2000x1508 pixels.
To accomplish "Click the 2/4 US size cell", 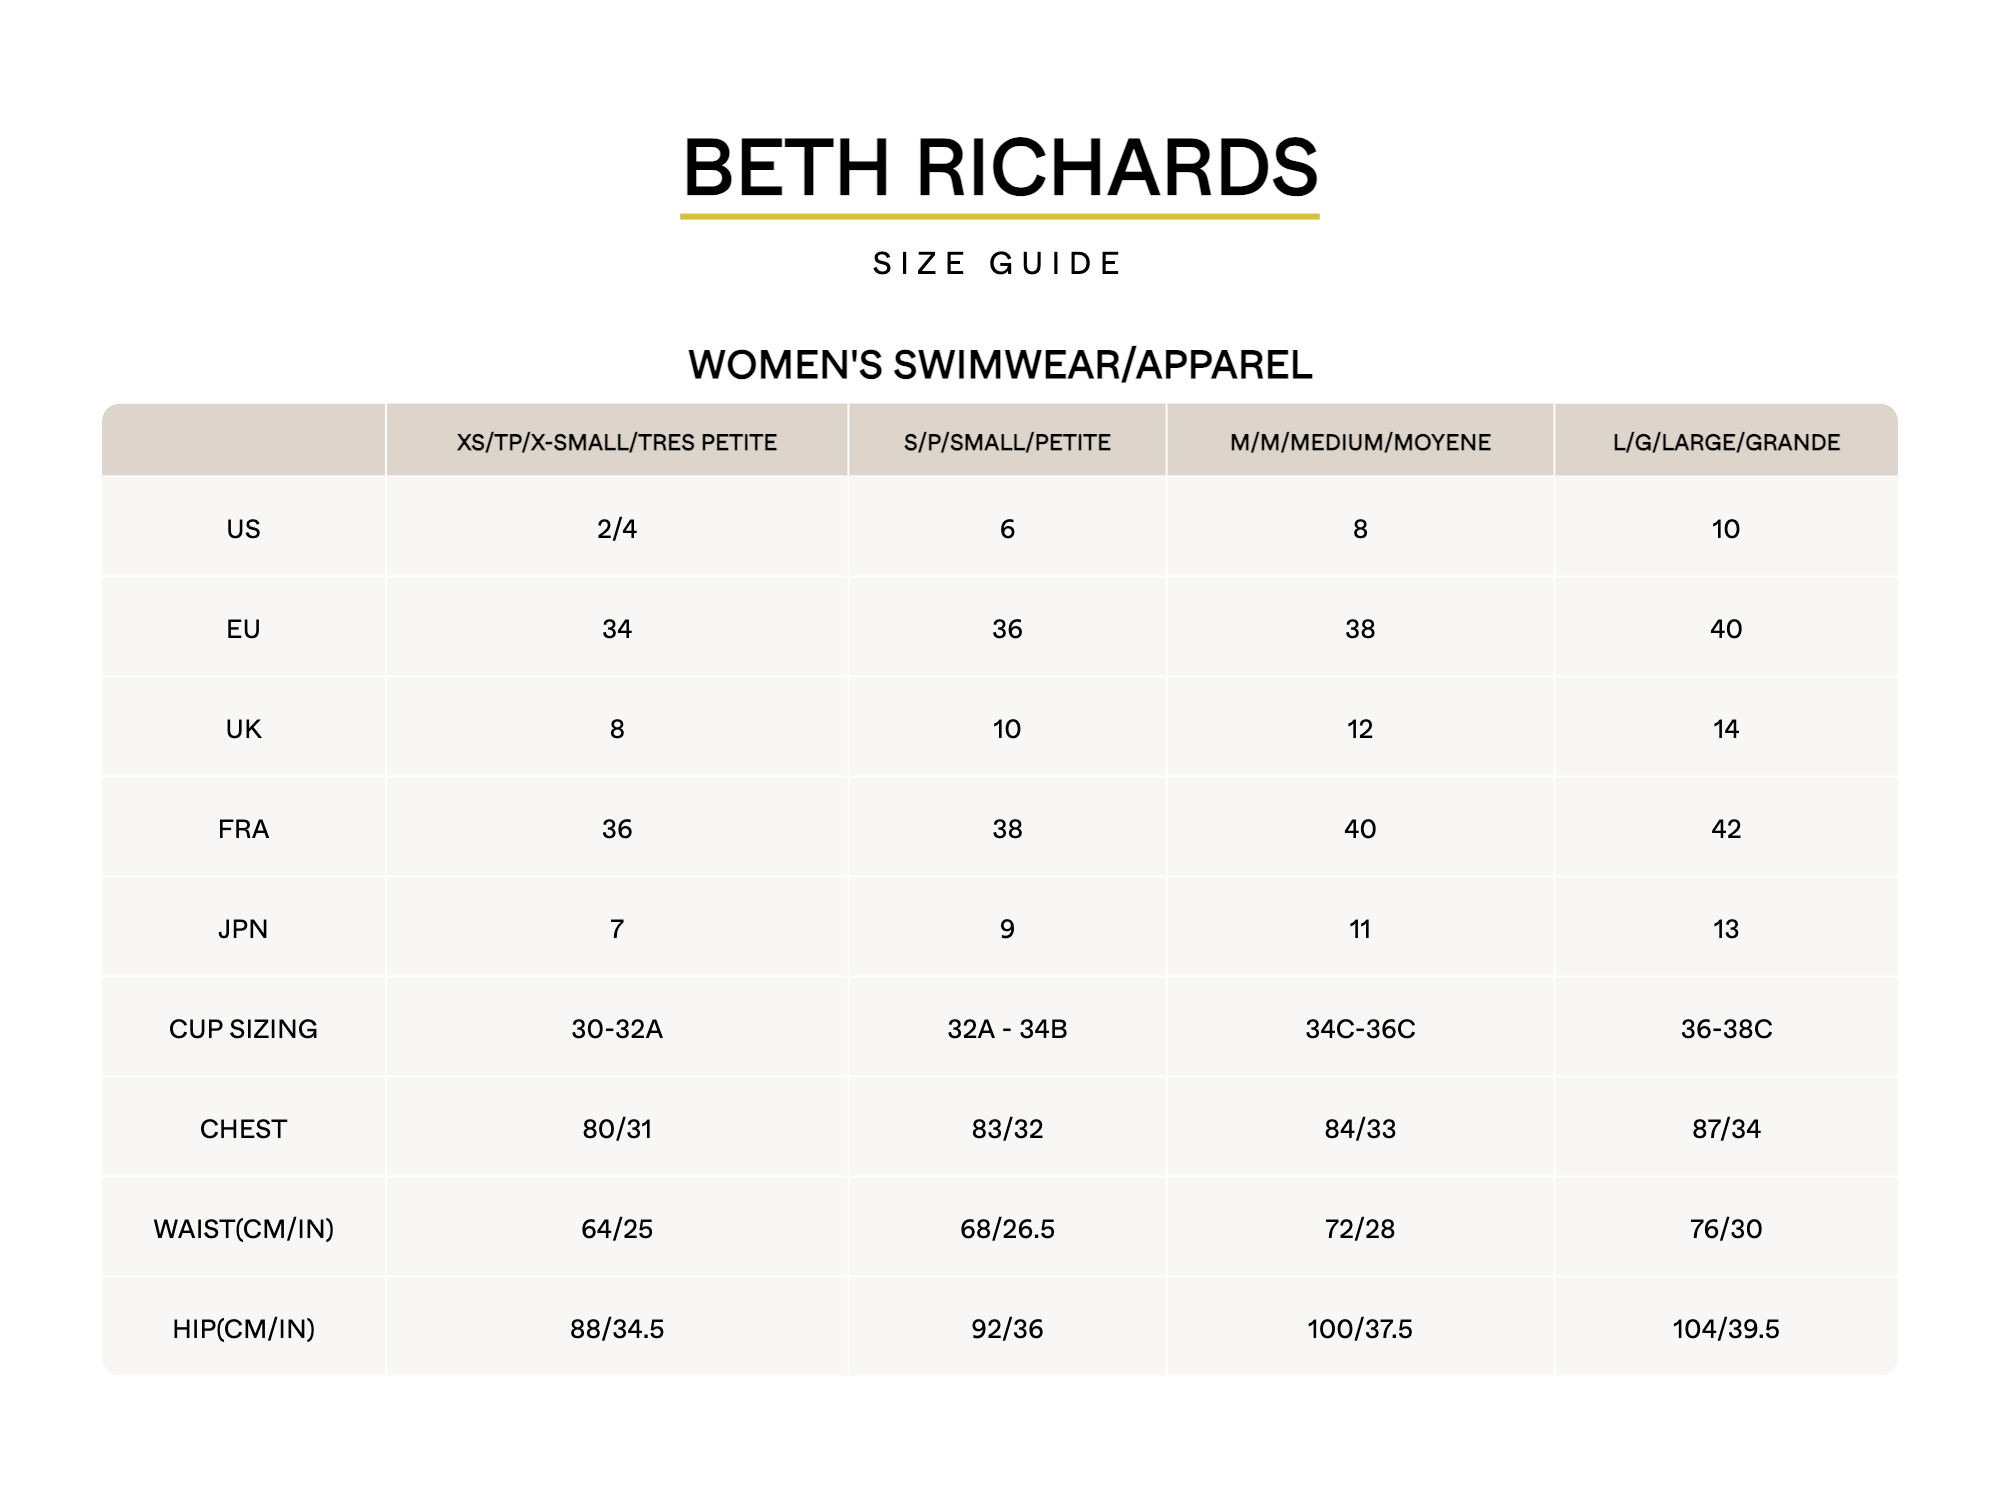I will 617,529.
